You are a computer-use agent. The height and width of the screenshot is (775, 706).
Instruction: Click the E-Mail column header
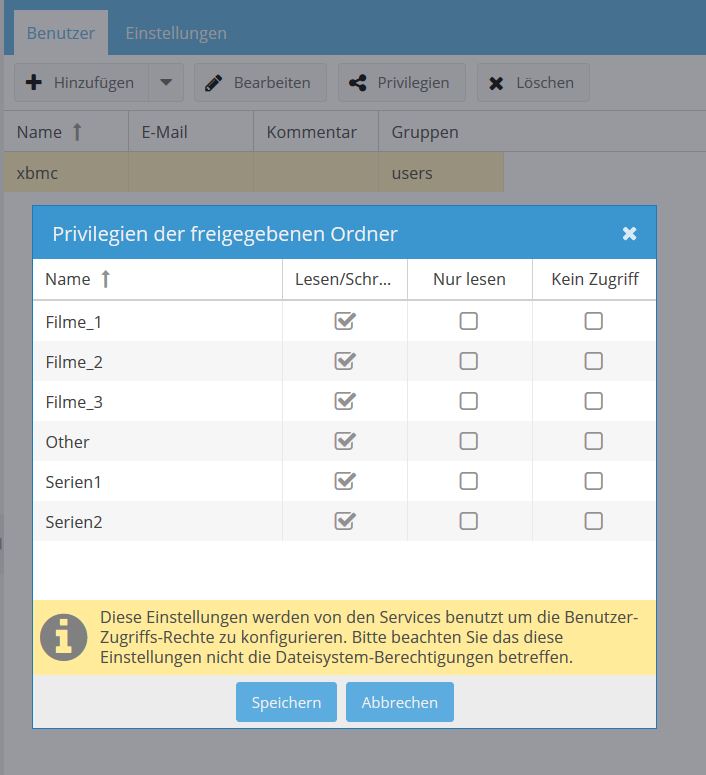pos(191,132)
